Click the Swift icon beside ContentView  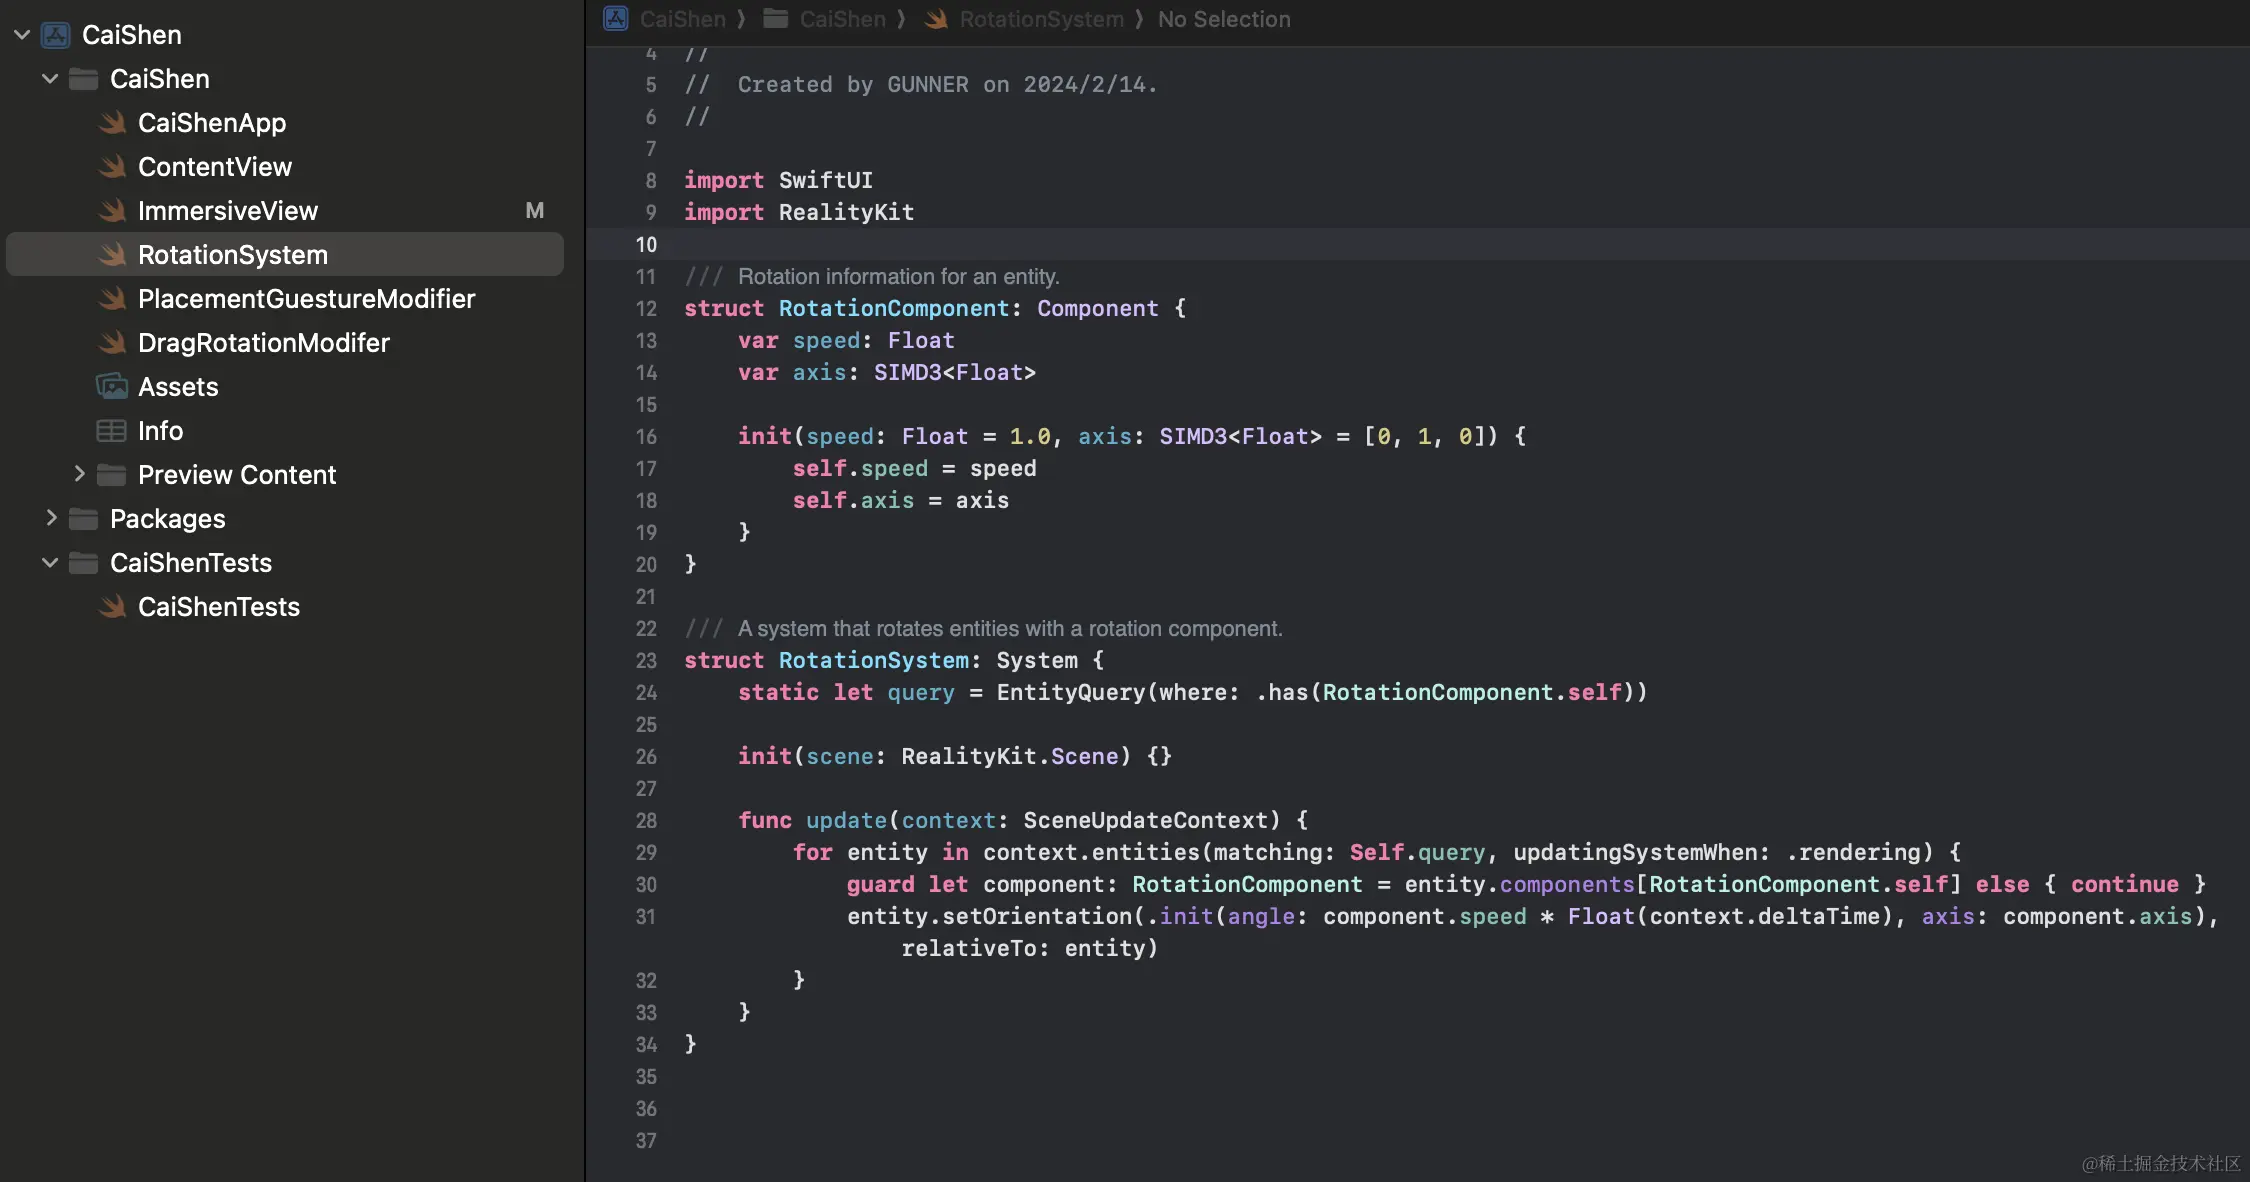pos(113,167)
